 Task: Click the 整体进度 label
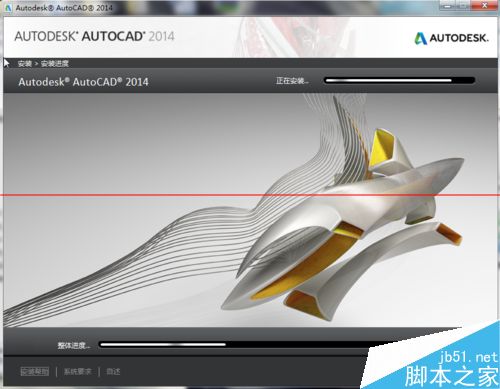pos(74,345)
